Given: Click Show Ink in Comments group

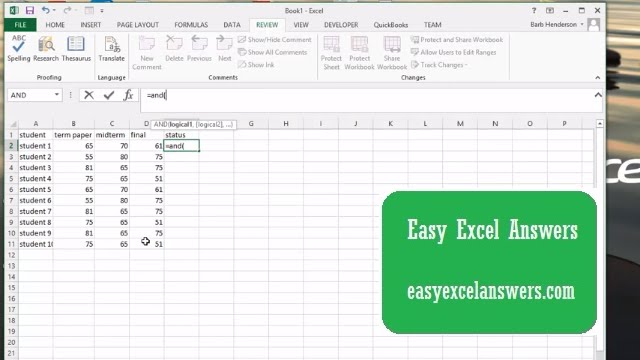Looking at the screenshot, I should tap(256, 64).
